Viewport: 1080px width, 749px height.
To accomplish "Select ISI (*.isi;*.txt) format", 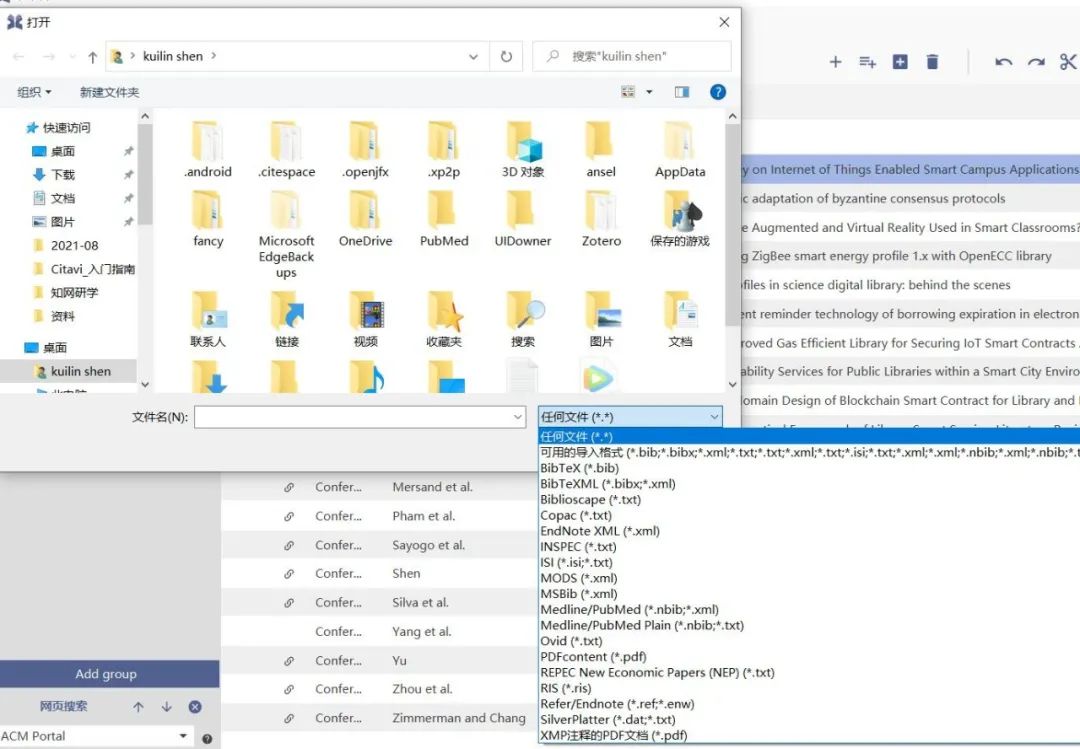I will pos(577,562).
